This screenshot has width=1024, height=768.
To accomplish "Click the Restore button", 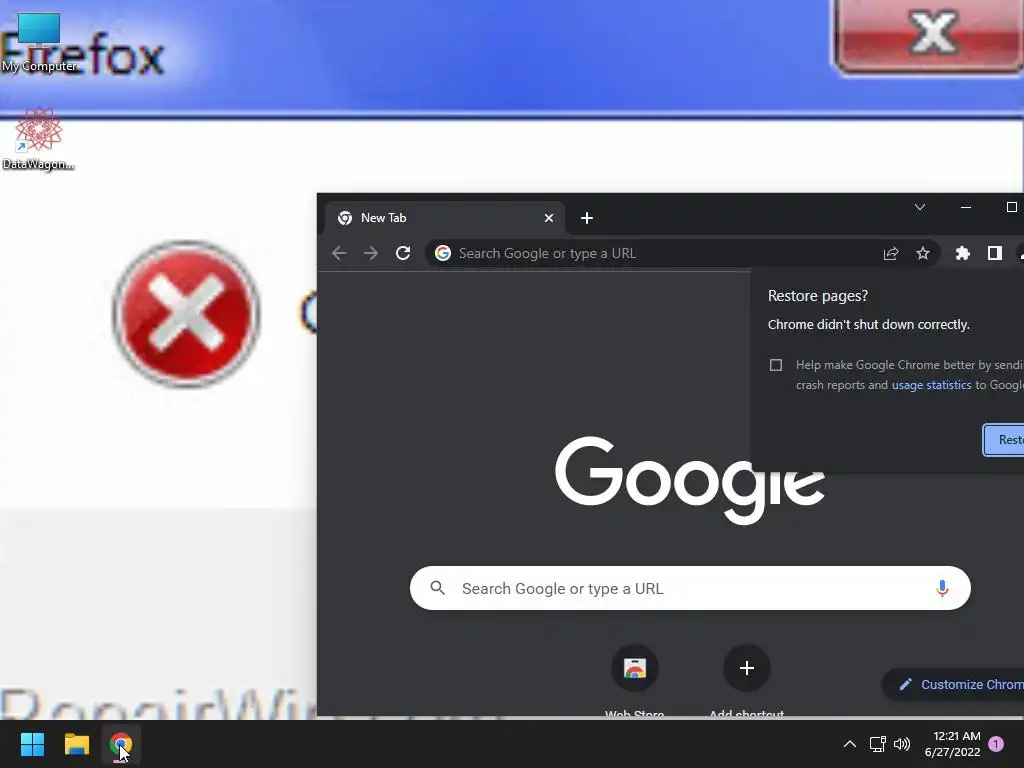I will (1004, 440).
